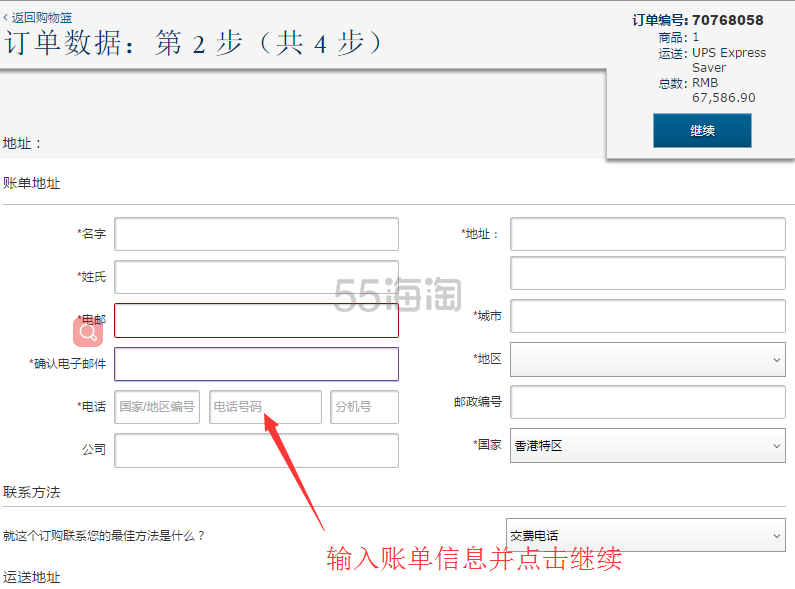The image size is (795, 589).
Task: Click the 公司 company input field
Action: (256, 451)
